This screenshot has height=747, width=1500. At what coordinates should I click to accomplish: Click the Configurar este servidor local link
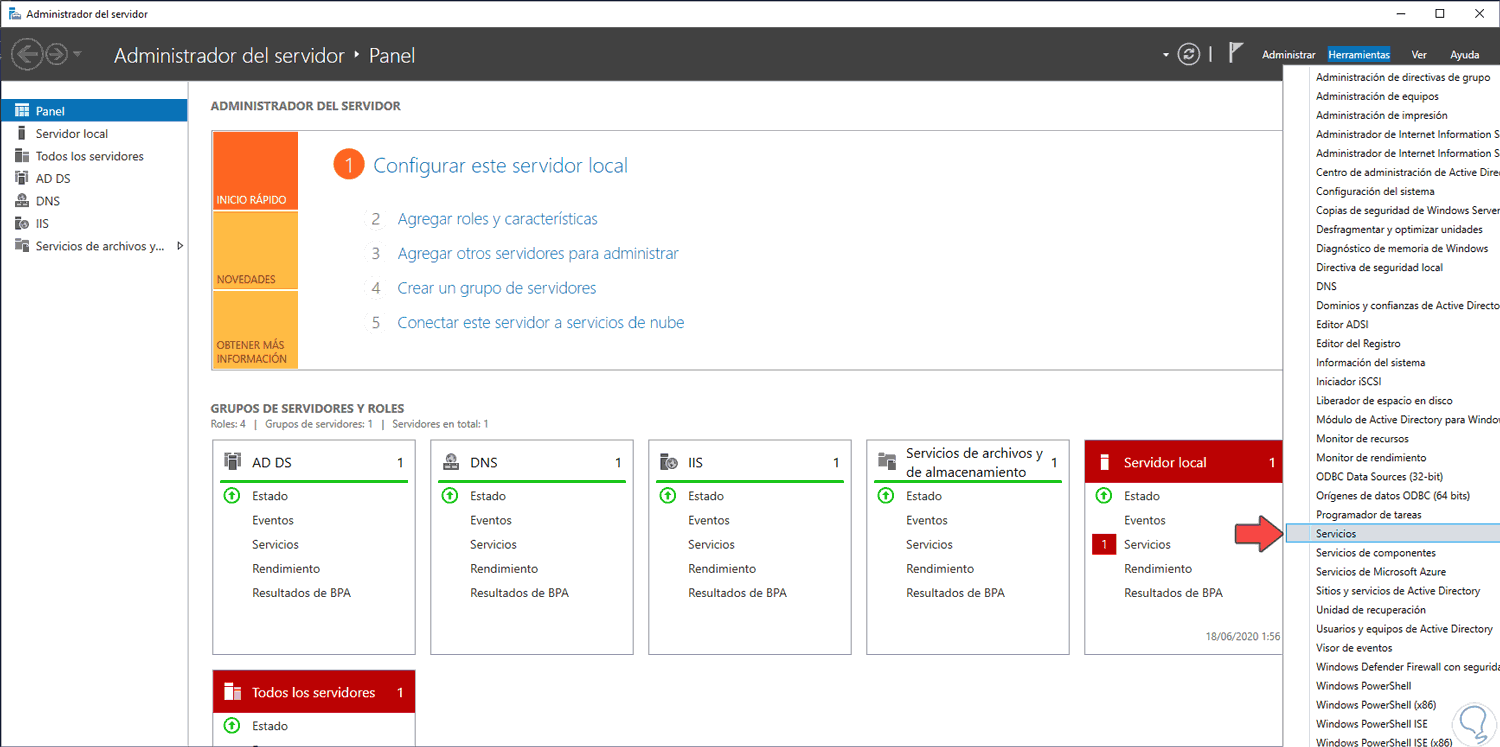pos(501,166)
